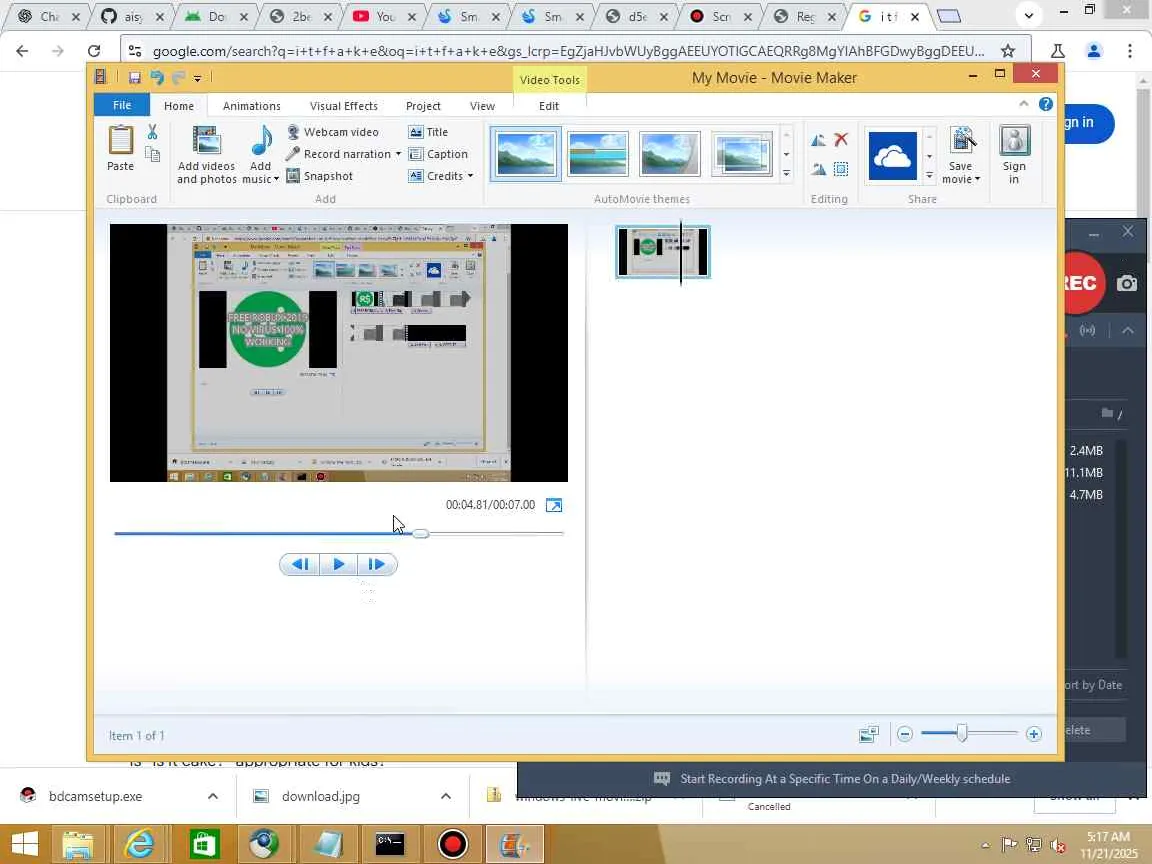Switch to the Home tab
This screenshot has width=1152, height=864.
pos(179,106)
